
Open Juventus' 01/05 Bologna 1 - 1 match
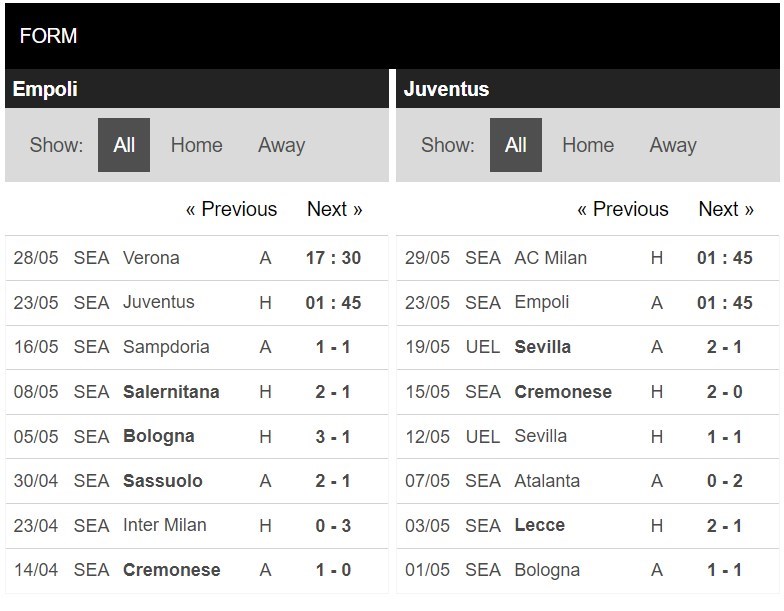click(588, 570)
